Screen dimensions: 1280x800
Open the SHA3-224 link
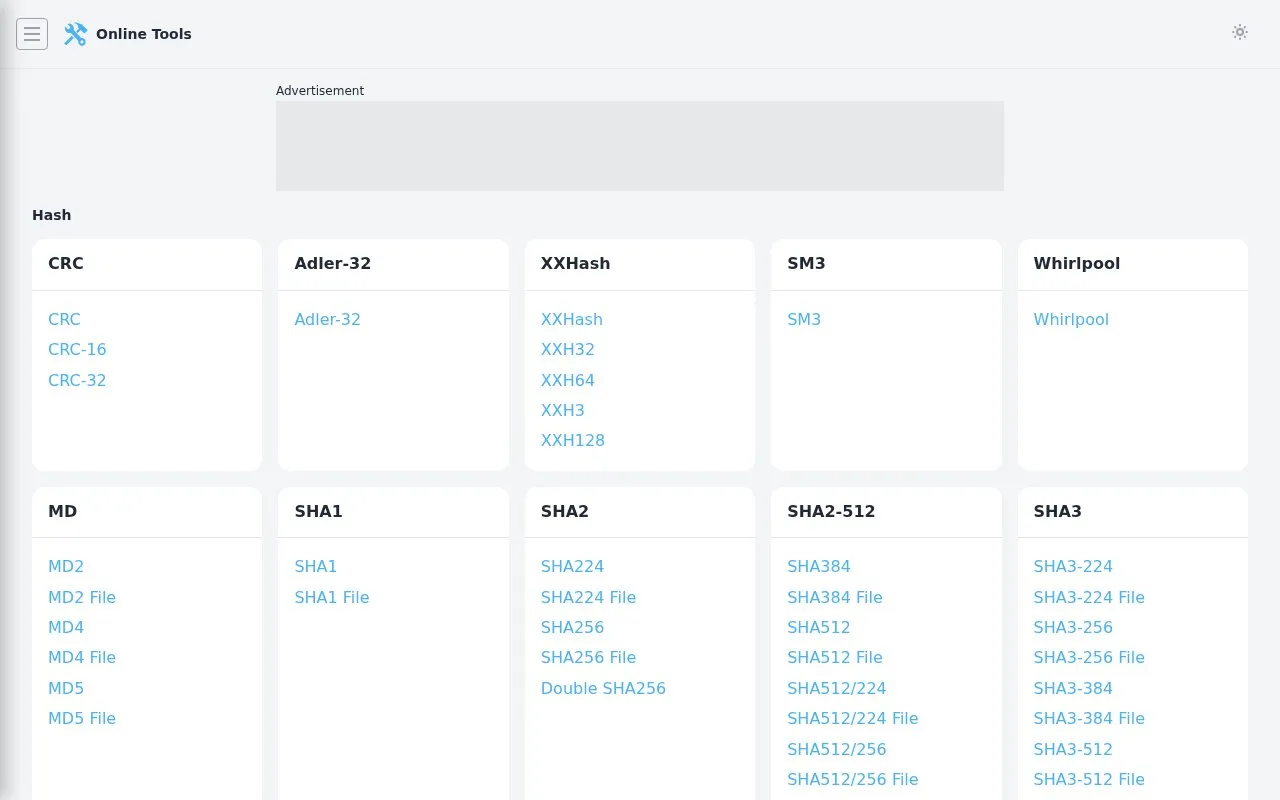1073,566
